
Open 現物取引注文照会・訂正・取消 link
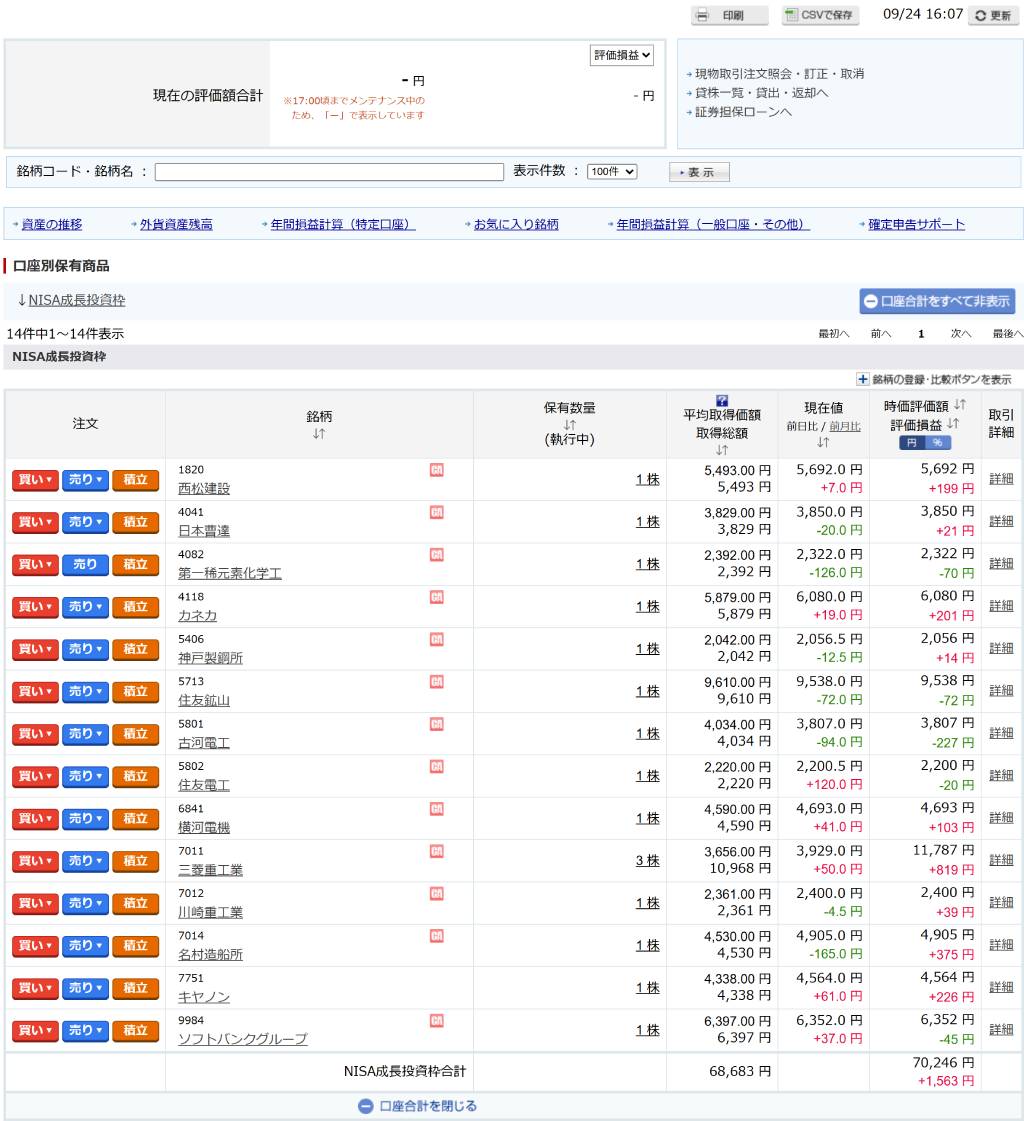(779, 74)
